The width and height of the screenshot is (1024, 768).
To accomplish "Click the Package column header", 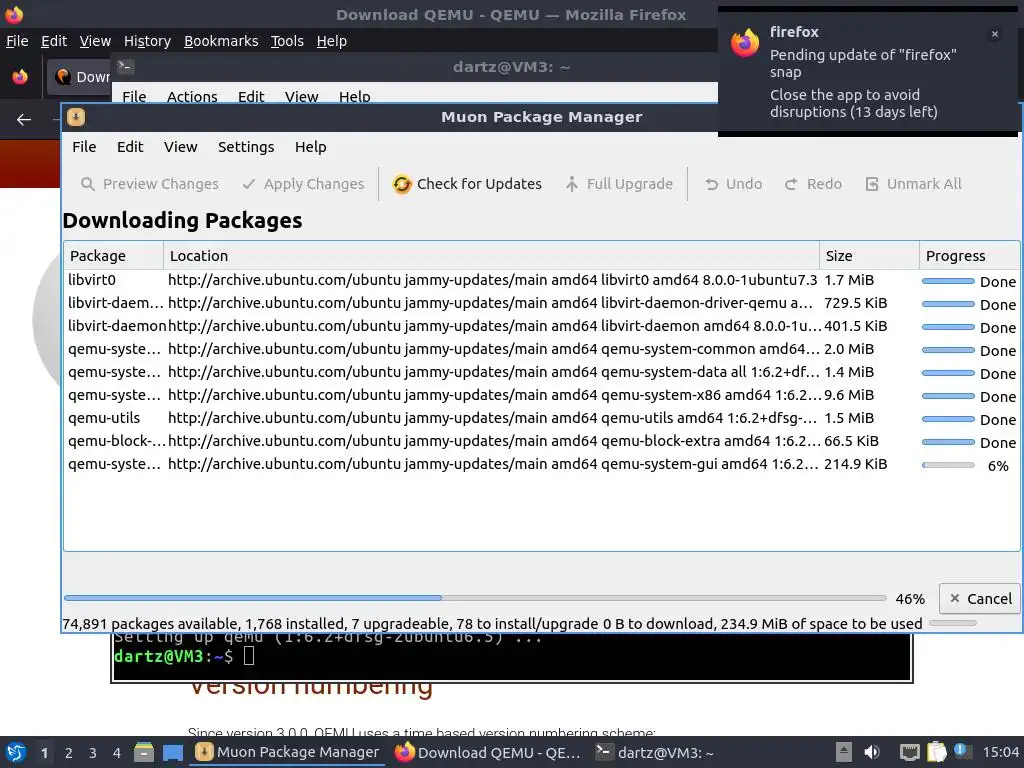I will pos(113,255).
